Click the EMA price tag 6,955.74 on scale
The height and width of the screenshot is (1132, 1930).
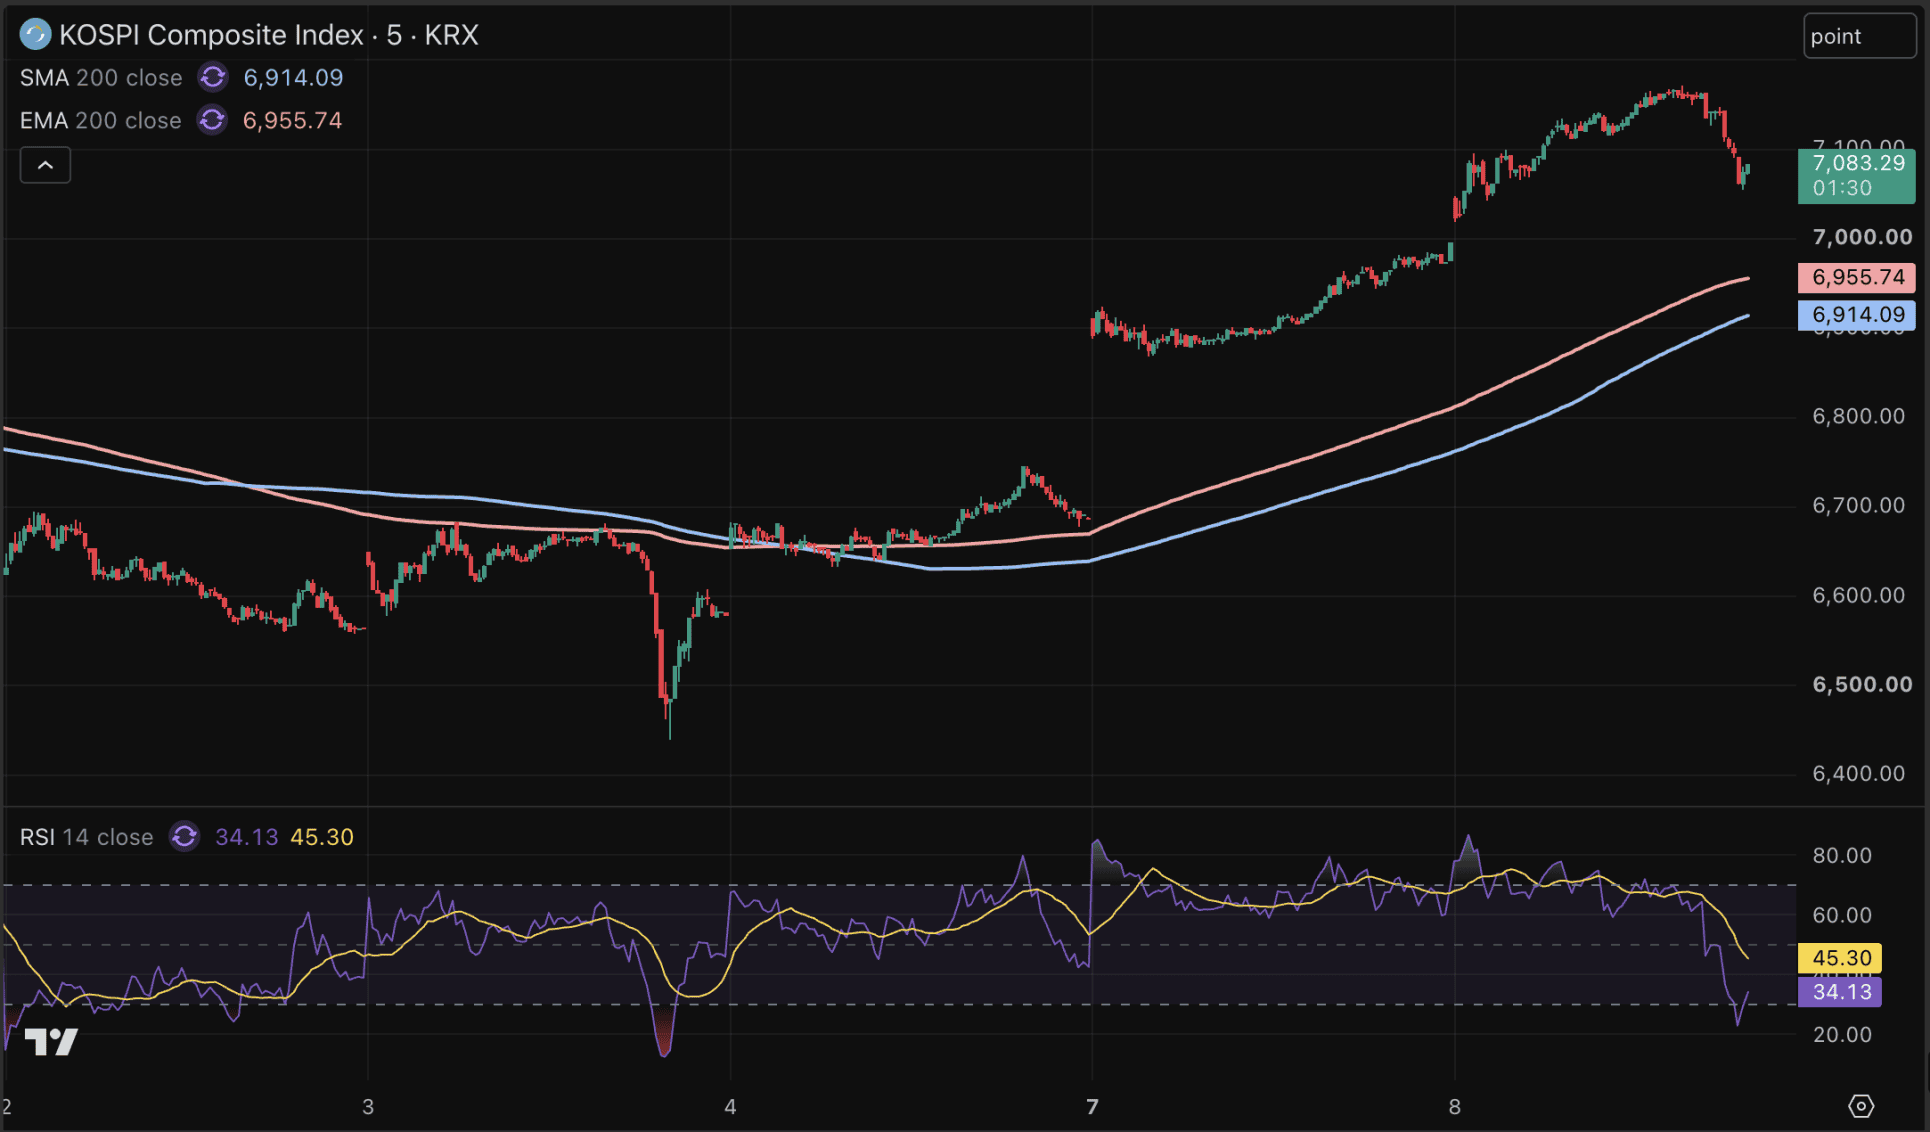coord(1857,277)
